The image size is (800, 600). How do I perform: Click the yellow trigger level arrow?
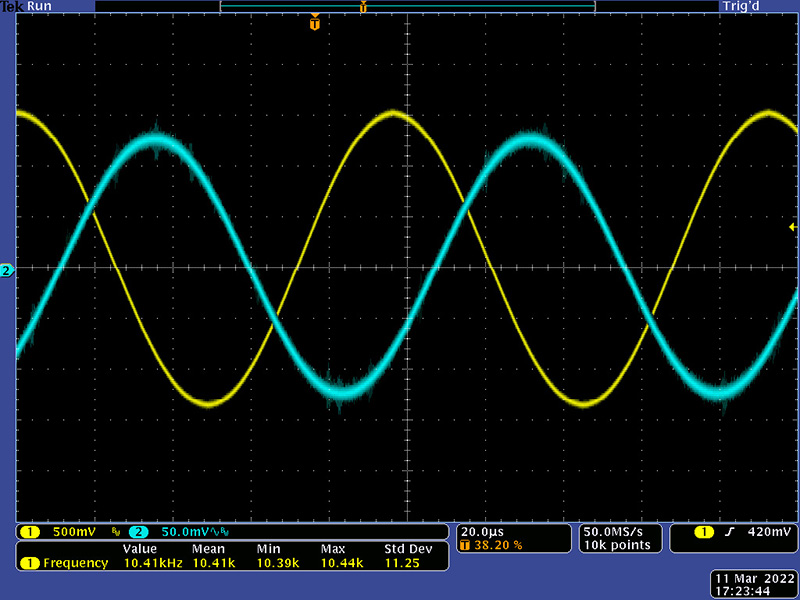pyautogui.click(x=793, y=227)
